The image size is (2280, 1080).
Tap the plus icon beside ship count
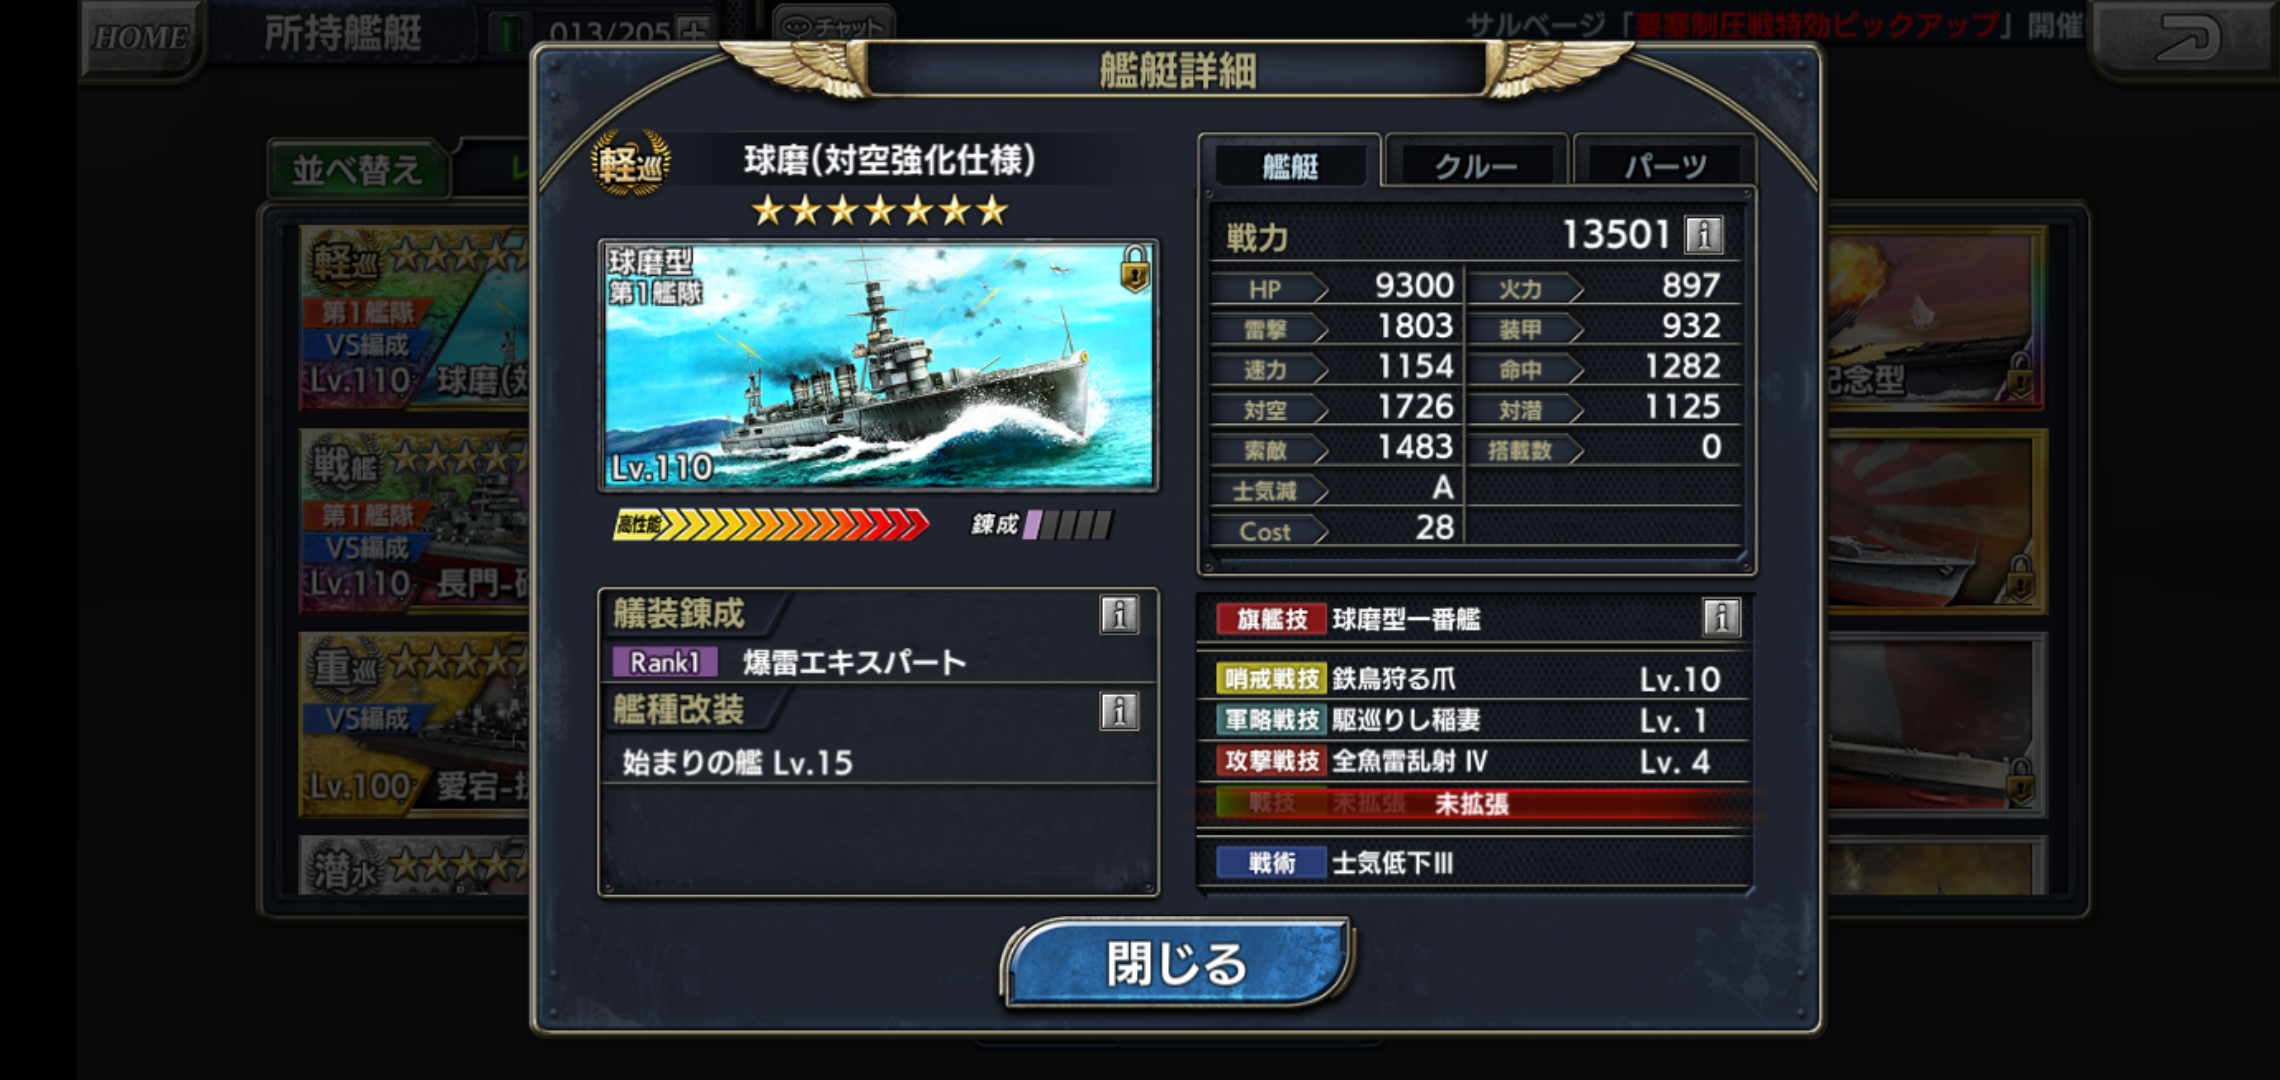point(694,31)
